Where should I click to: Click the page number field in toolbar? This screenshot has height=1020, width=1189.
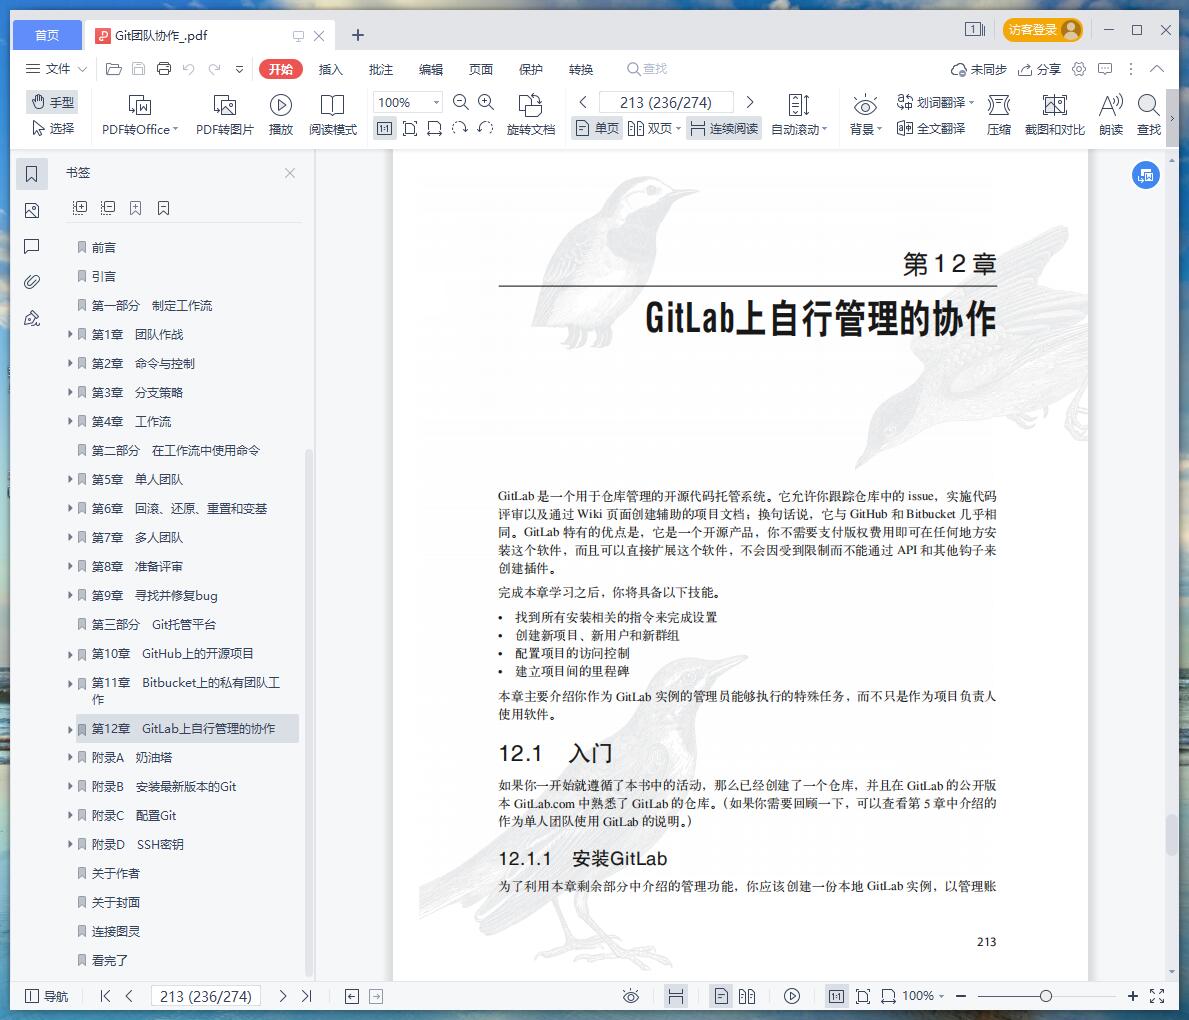[666, 102]
